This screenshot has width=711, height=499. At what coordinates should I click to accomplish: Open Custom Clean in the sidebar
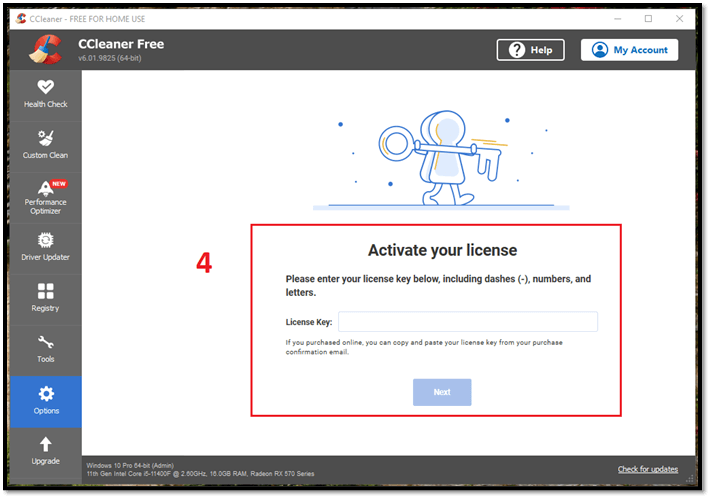(45, 145)
